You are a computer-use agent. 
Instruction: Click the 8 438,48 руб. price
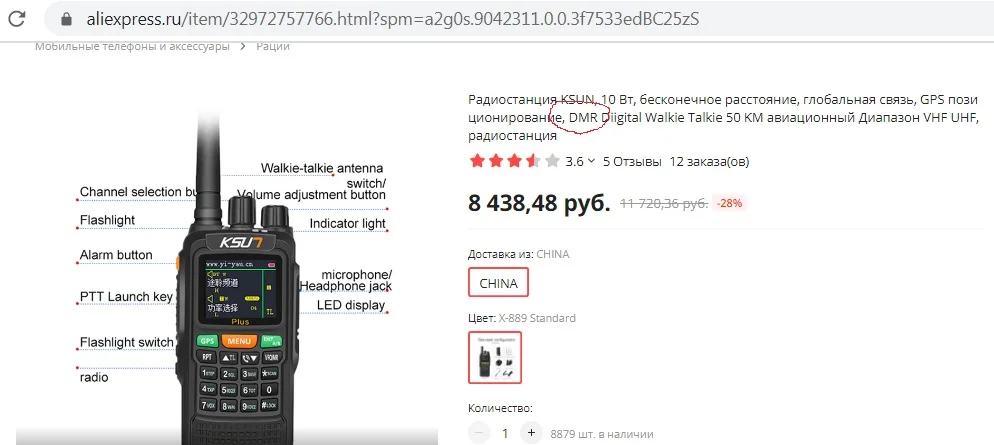point(539,203)
